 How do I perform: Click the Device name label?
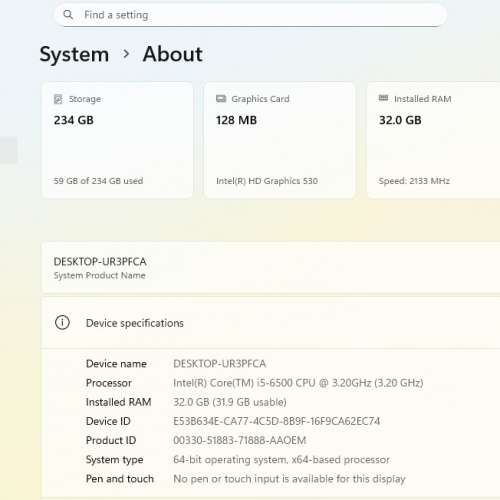point(116,364)
